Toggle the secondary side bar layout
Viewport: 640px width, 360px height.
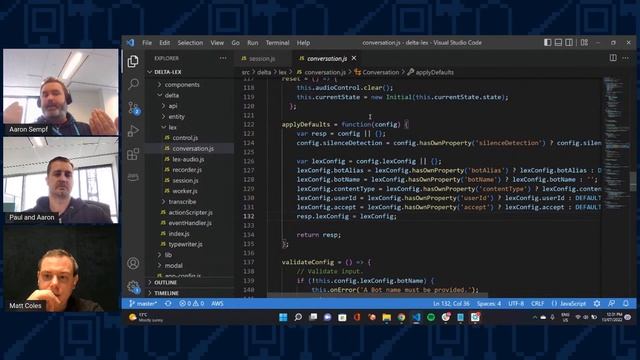[569, 42]
